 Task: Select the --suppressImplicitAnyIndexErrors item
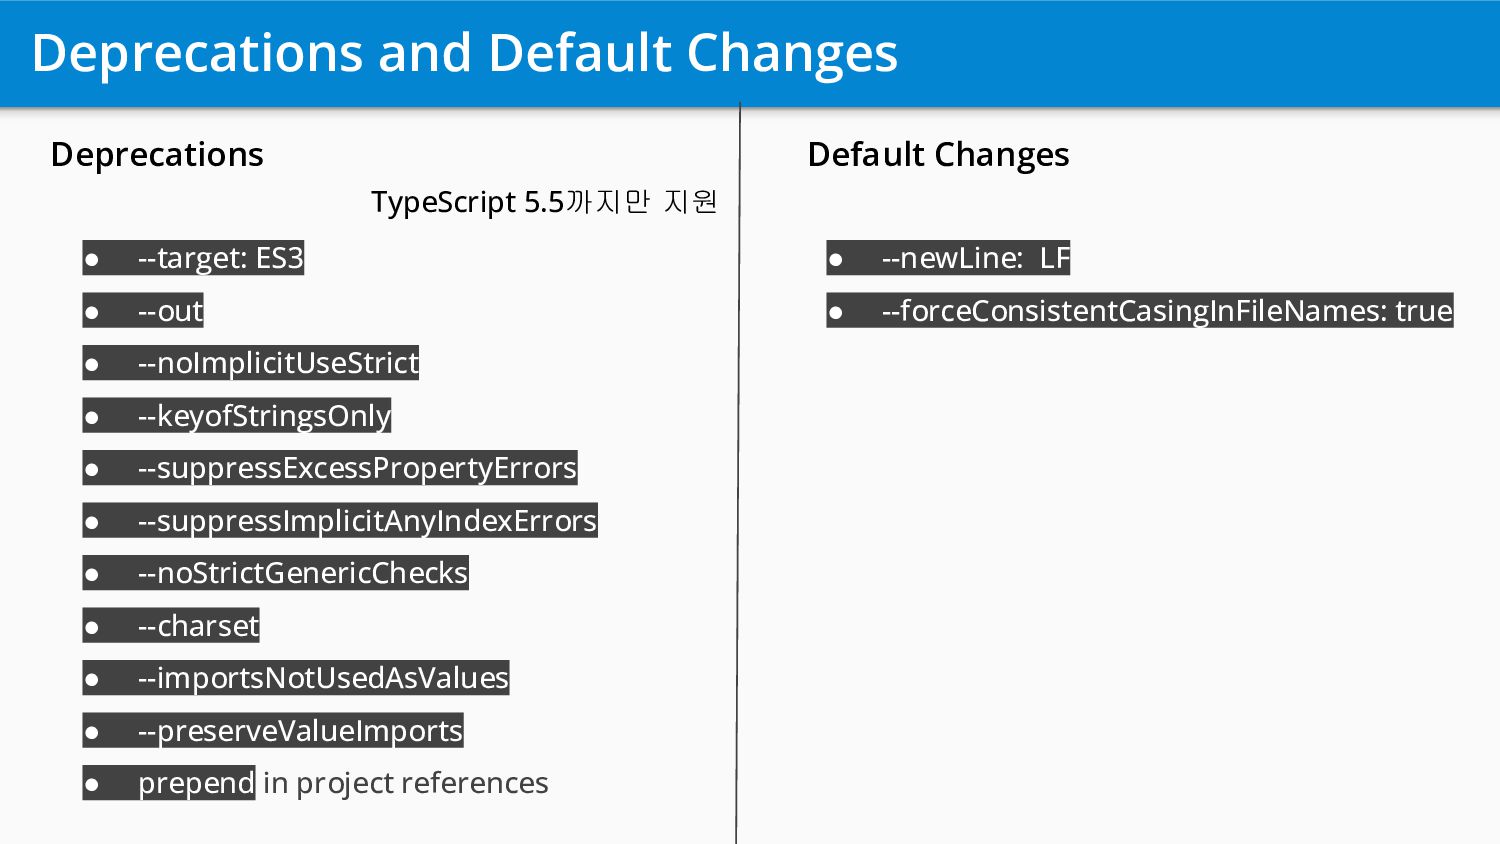pos(340,521)
